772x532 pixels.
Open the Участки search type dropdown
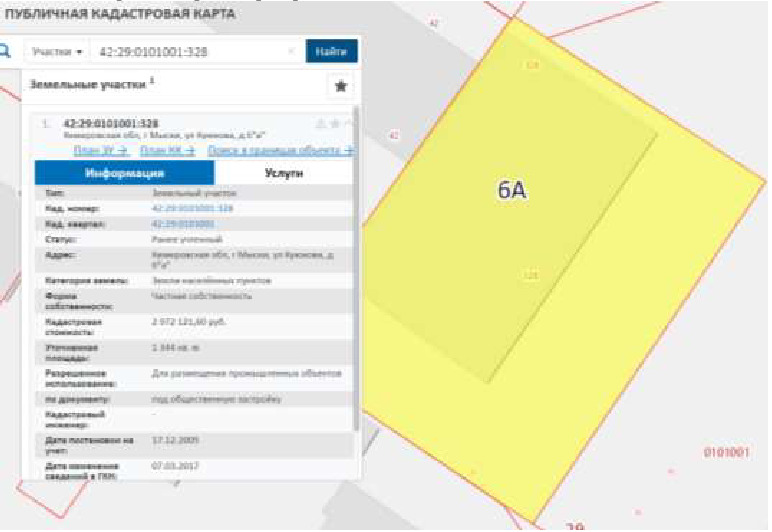(56, 51)
